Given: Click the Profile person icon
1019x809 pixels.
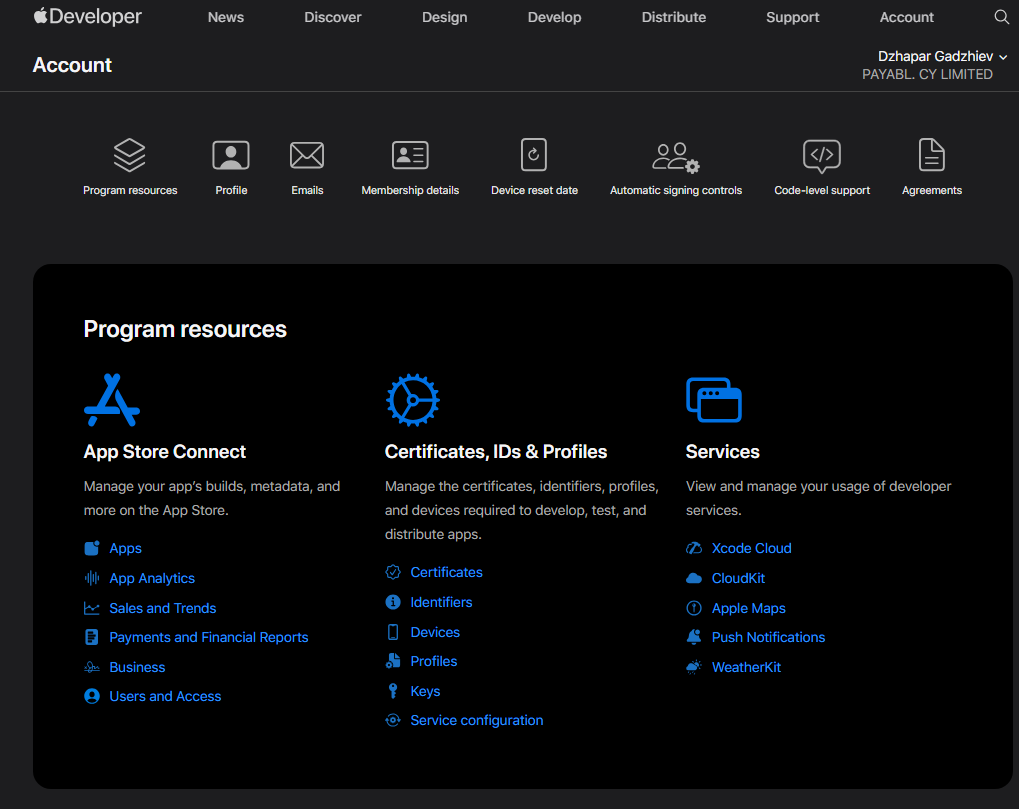Looking at the screenshot, I should 231,155.
